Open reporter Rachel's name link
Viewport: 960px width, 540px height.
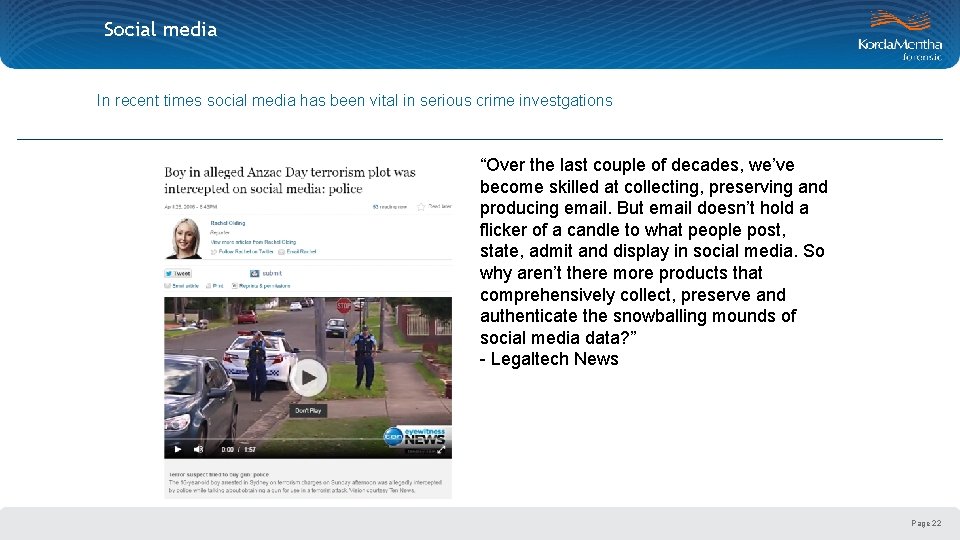click(x=228, y=223)
